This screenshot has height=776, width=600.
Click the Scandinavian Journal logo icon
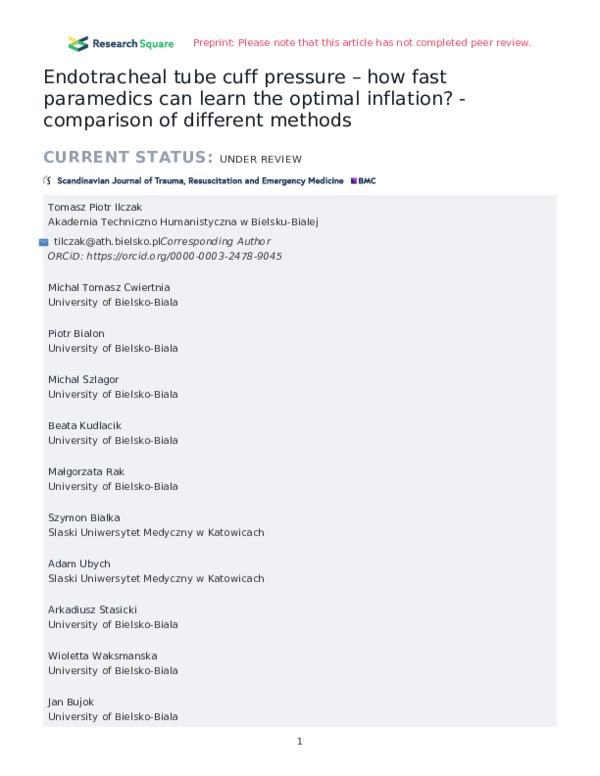(x=48, y=181)
